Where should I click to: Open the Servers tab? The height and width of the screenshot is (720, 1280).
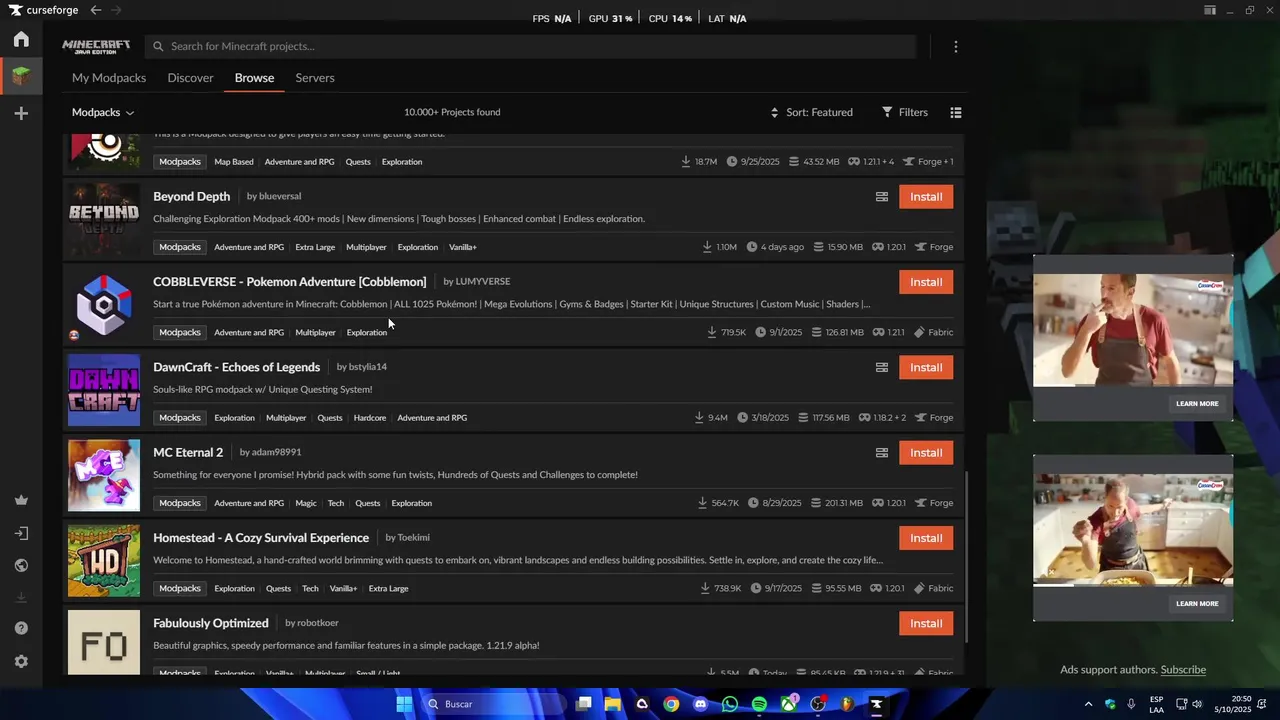coord(315,78)
